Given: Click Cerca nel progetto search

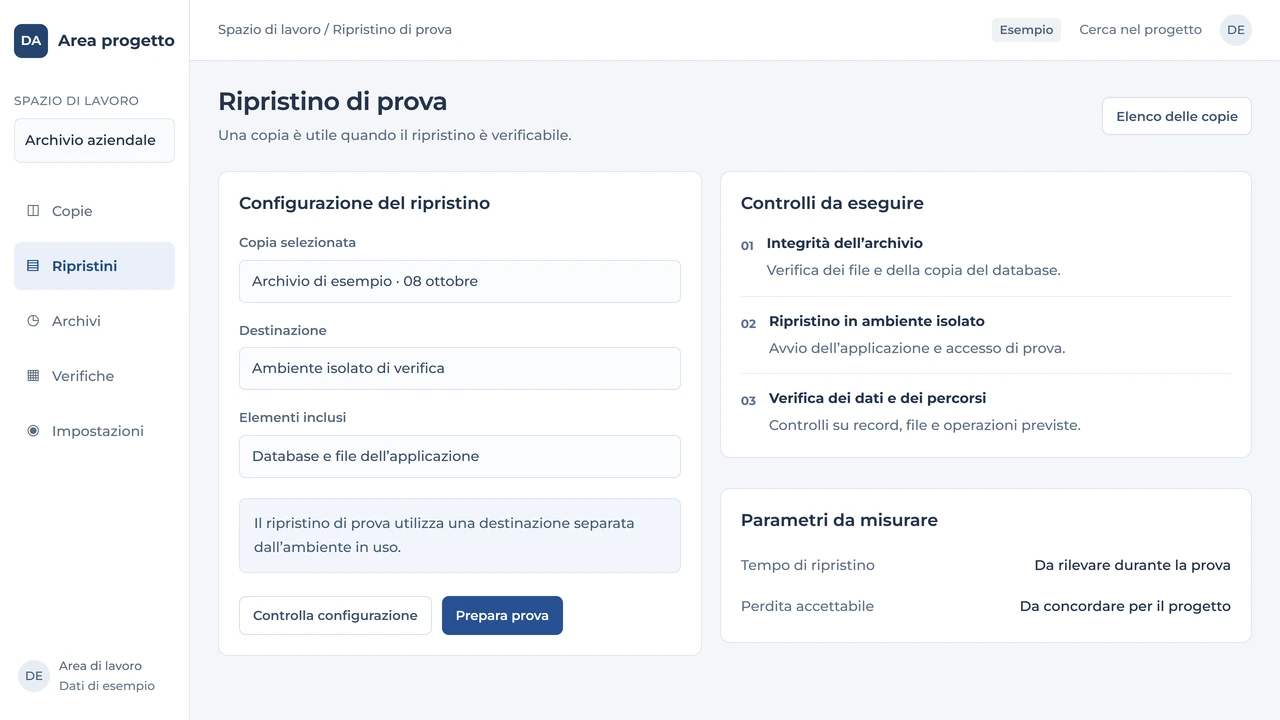Looking at the screenshot, I should (1140, 30).
